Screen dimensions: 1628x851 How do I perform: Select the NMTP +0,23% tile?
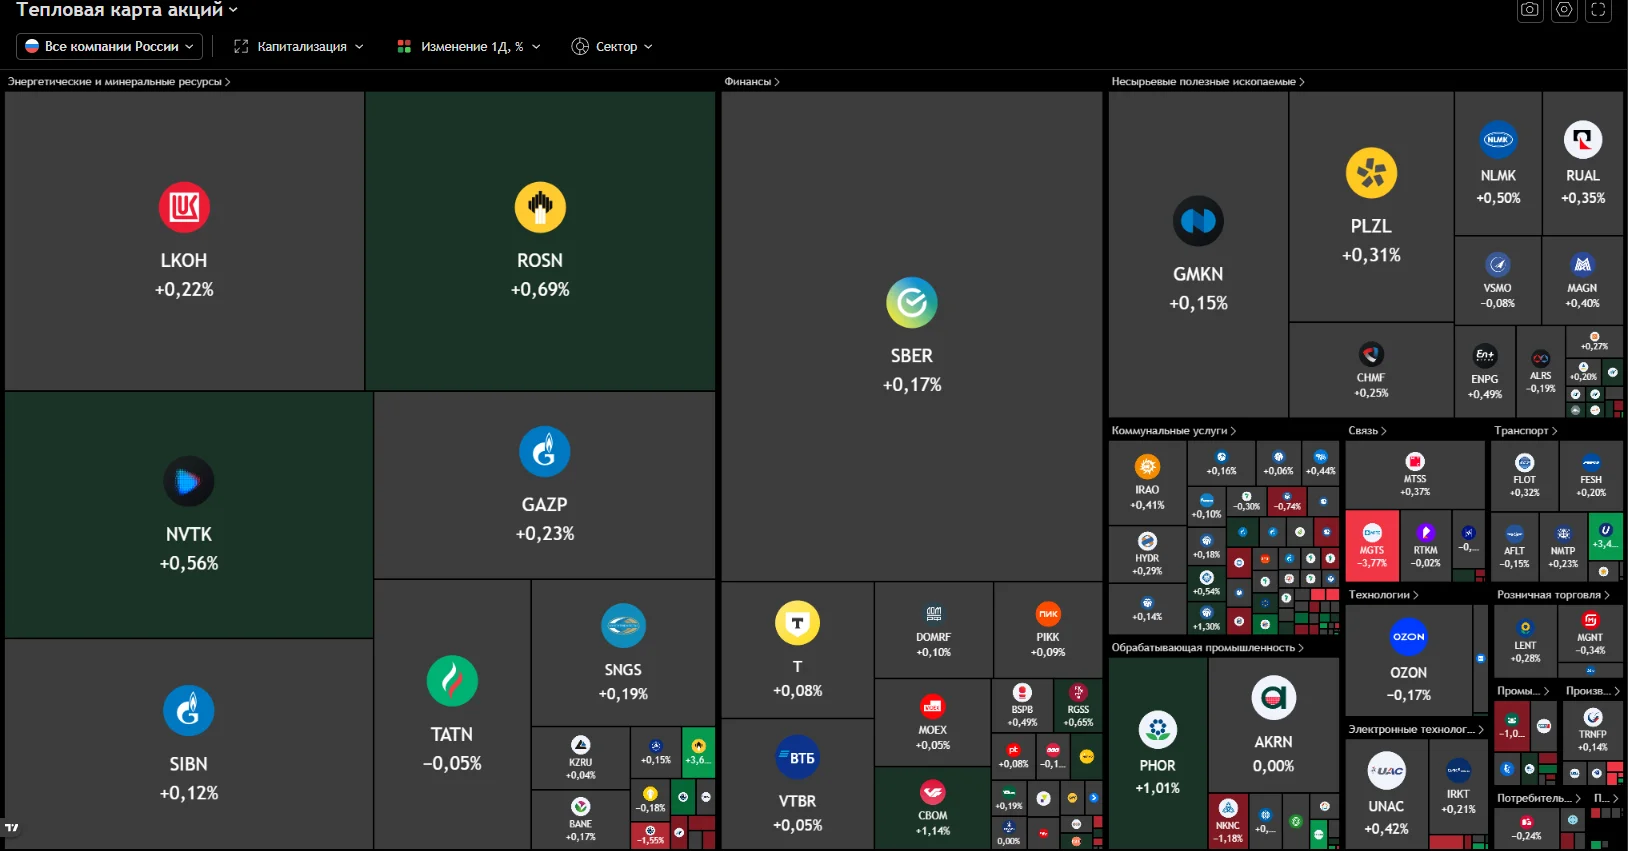point(1563,546)
